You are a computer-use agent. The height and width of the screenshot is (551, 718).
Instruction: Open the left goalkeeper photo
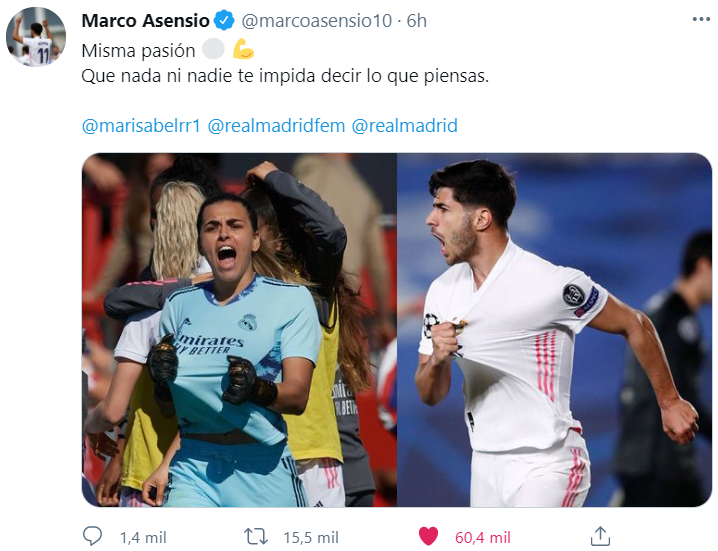tap(239, 330)
